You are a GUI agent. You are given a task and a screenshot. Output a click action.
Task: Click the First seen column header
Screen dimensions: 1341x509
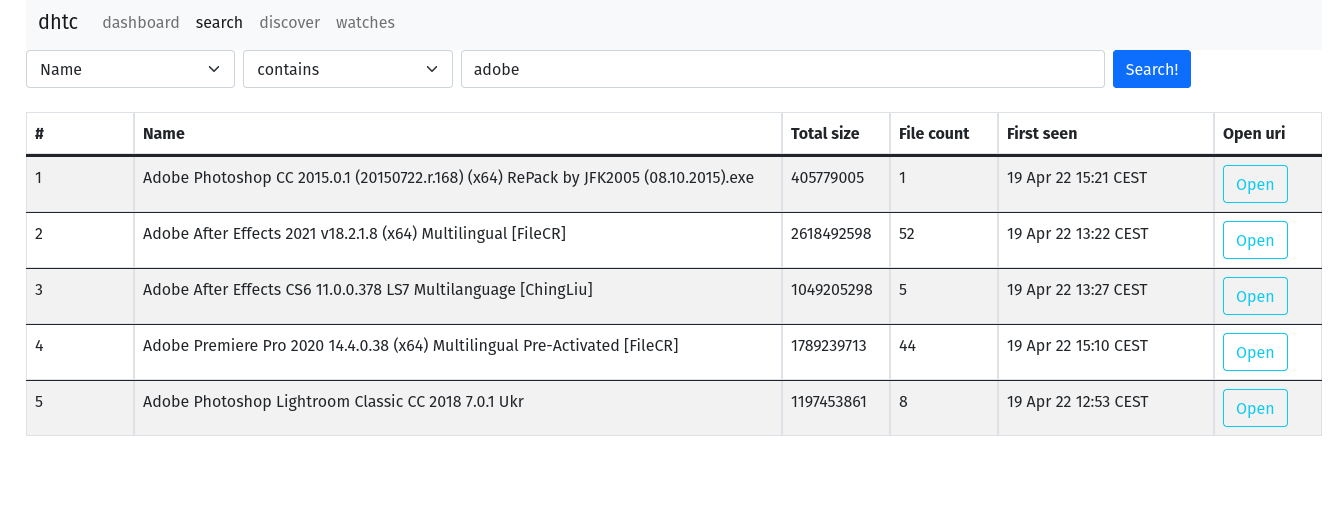click(x=1041, y=133)
